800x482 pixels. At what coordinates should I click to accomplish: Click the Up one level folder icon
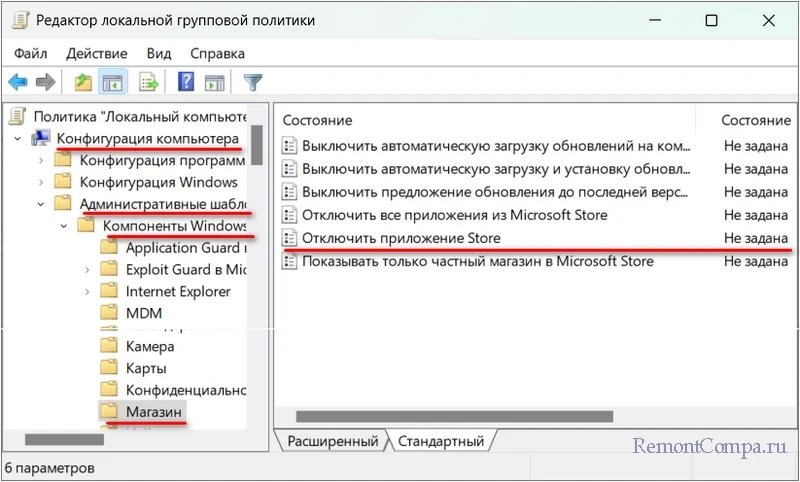coord(83,82)
